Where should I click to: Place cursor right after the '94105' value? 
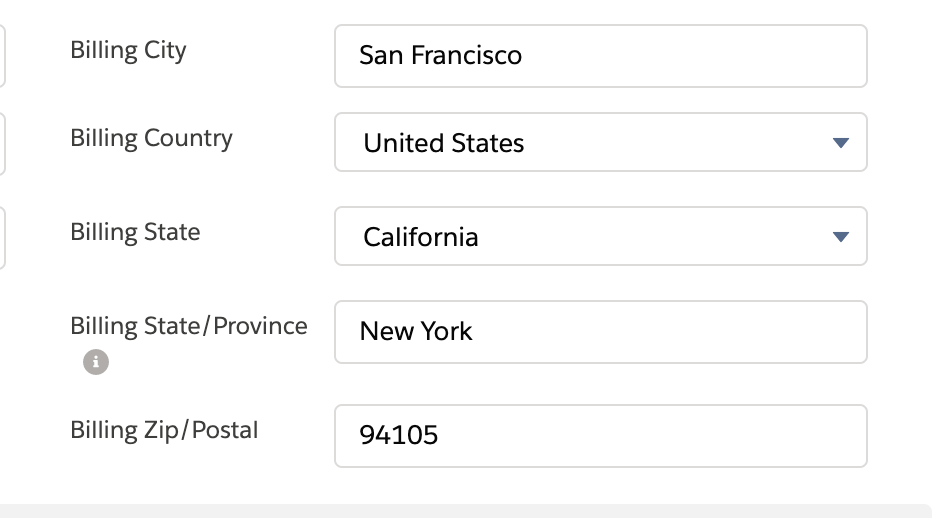coord(441,436)
